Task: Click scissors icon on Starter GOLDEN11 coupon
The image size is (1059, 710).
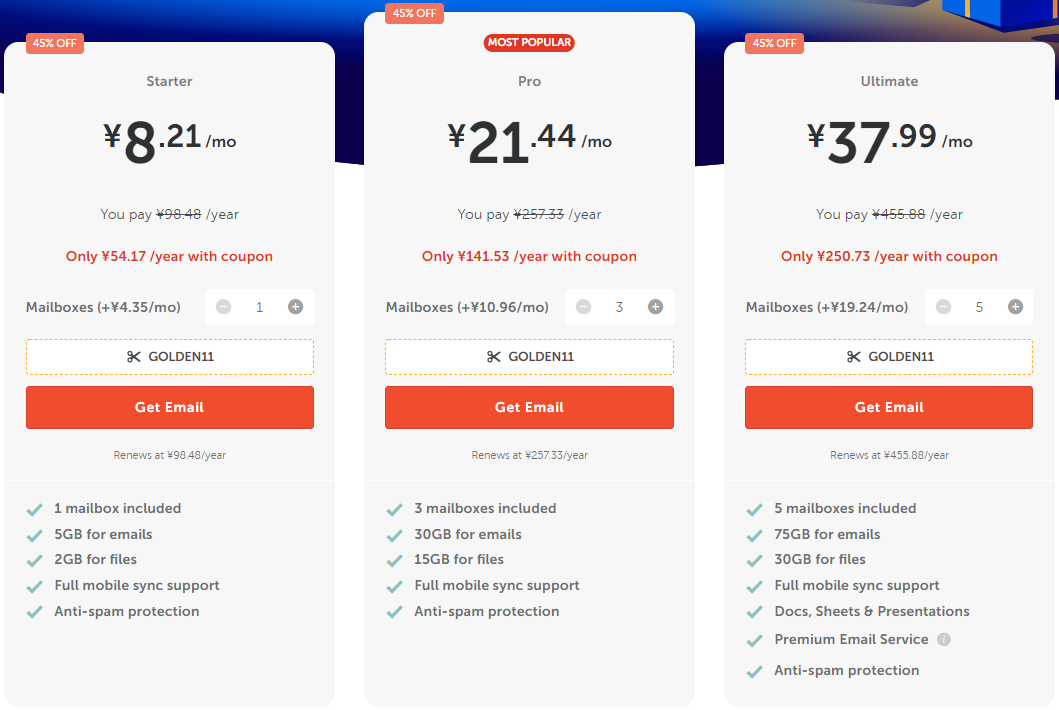Action: pyautogui.click(x=134, y=357)
